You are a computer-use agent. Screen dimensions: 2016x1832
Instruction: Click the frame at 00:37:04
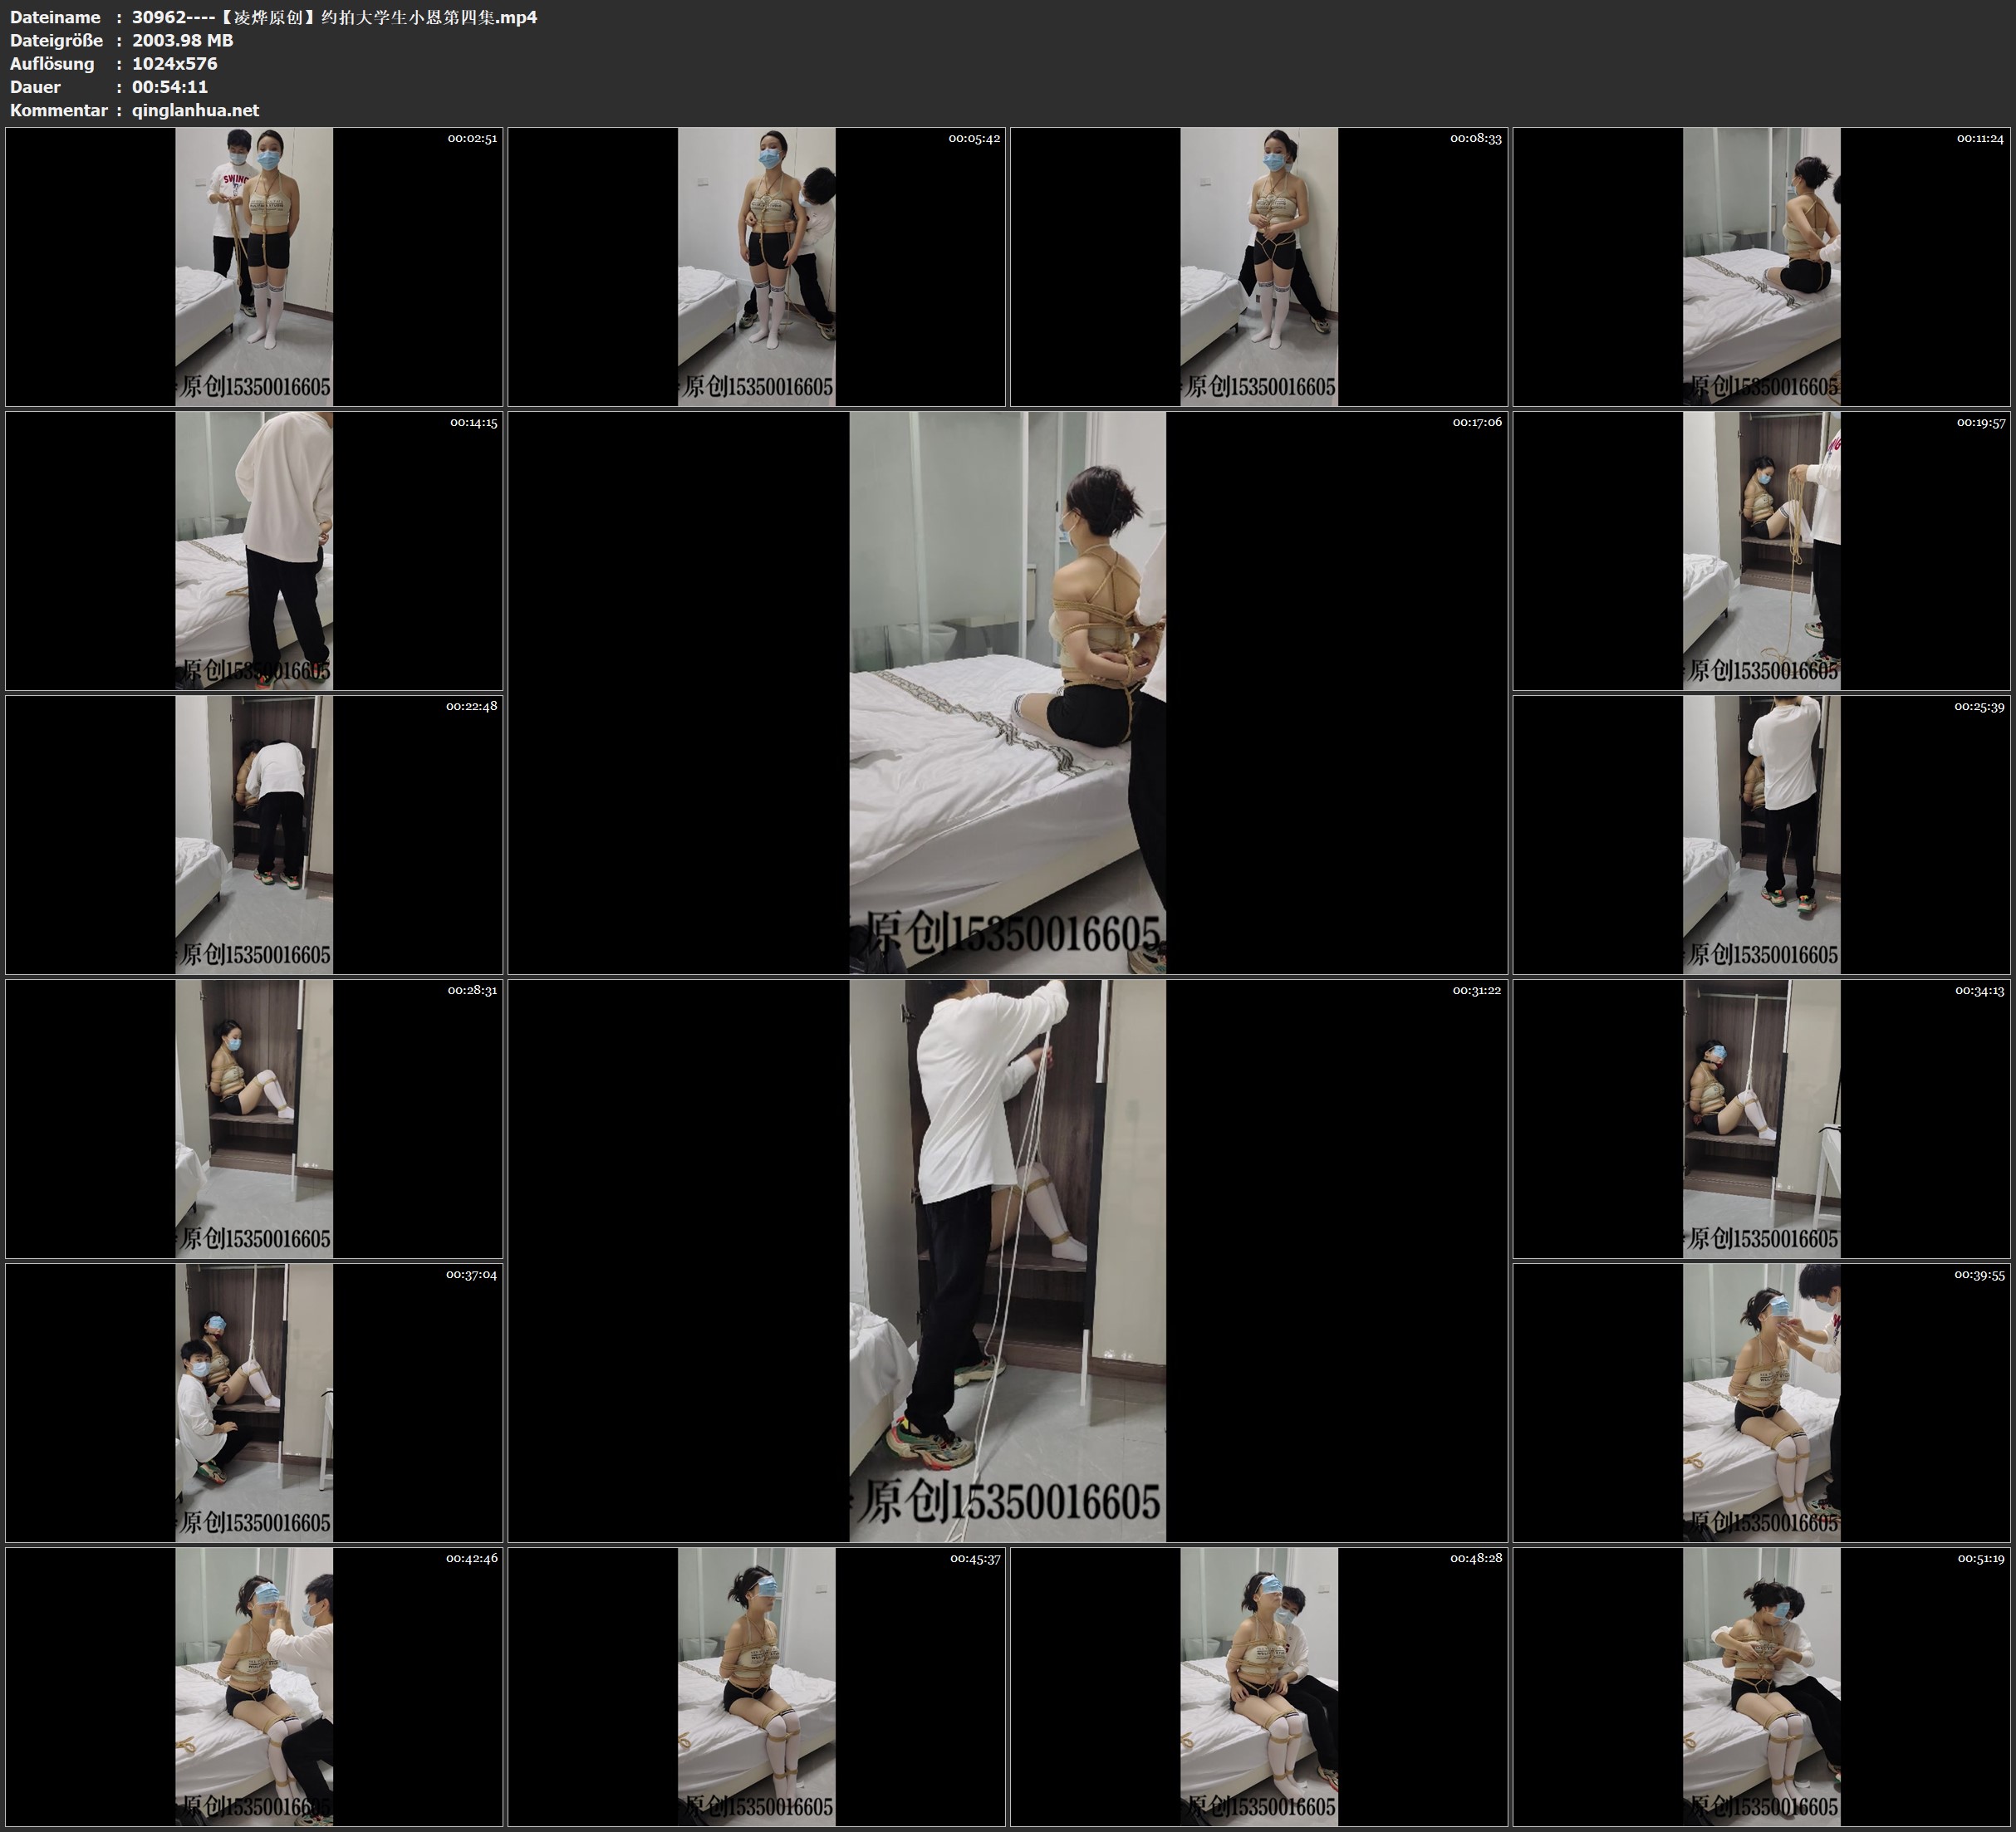pos(254,1402)
